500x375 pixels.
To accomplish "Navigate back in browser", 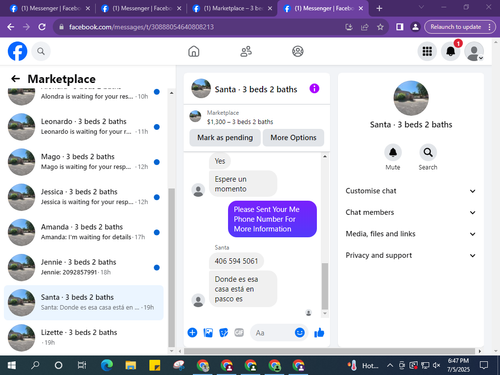I will pos(11,27).
